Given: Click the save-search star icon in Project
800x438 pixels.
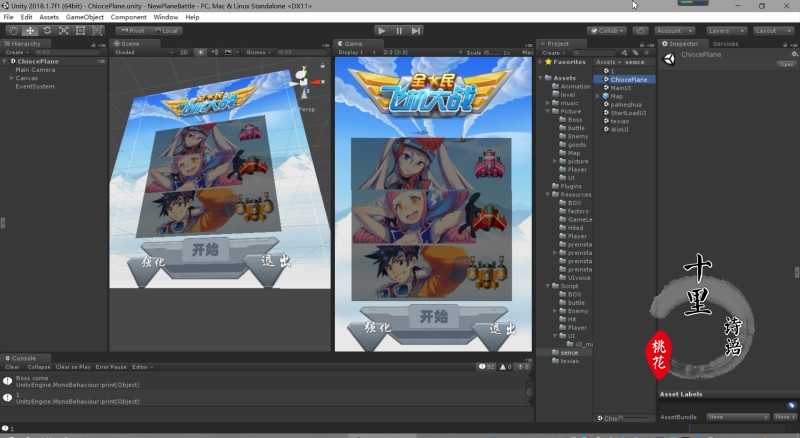Looking at the screenshot, I should (x=646, y=53).
